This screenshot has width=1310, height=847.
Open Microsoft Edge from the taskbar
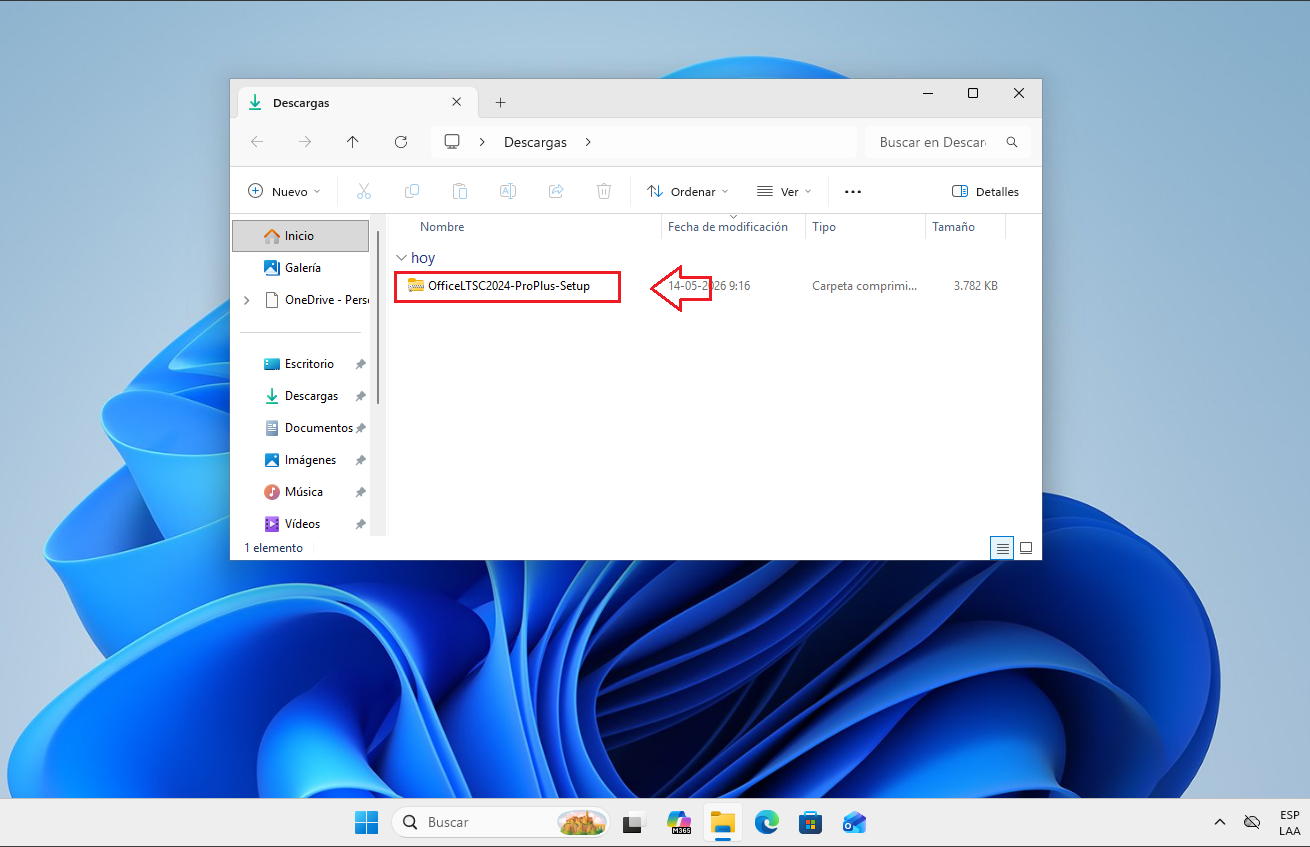pos(767,823)
